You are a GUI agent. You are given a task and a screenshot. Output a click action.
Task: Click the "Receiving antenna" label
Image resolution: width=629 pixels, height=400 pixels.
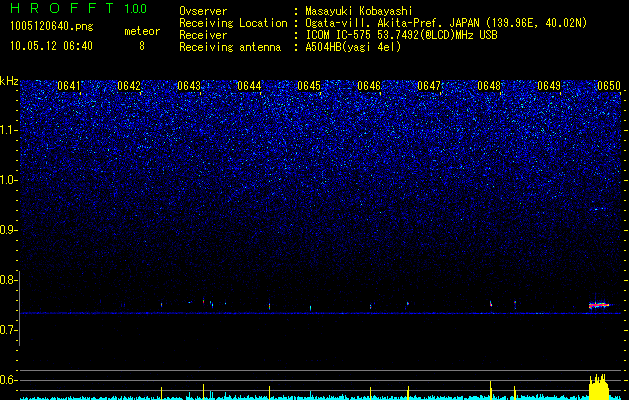point(230,47)
